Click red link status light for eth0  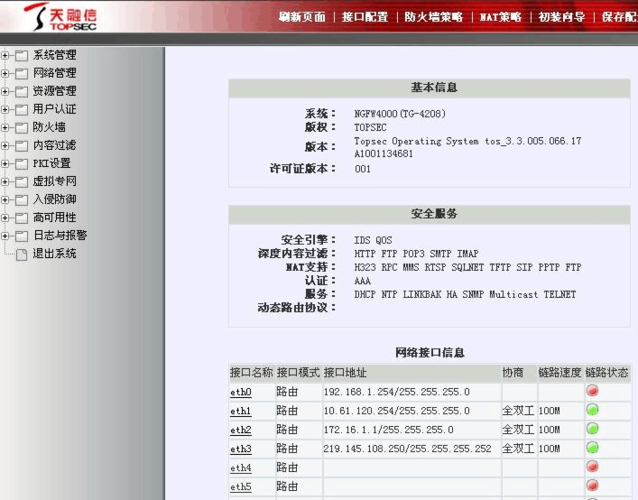click(592, 391)
